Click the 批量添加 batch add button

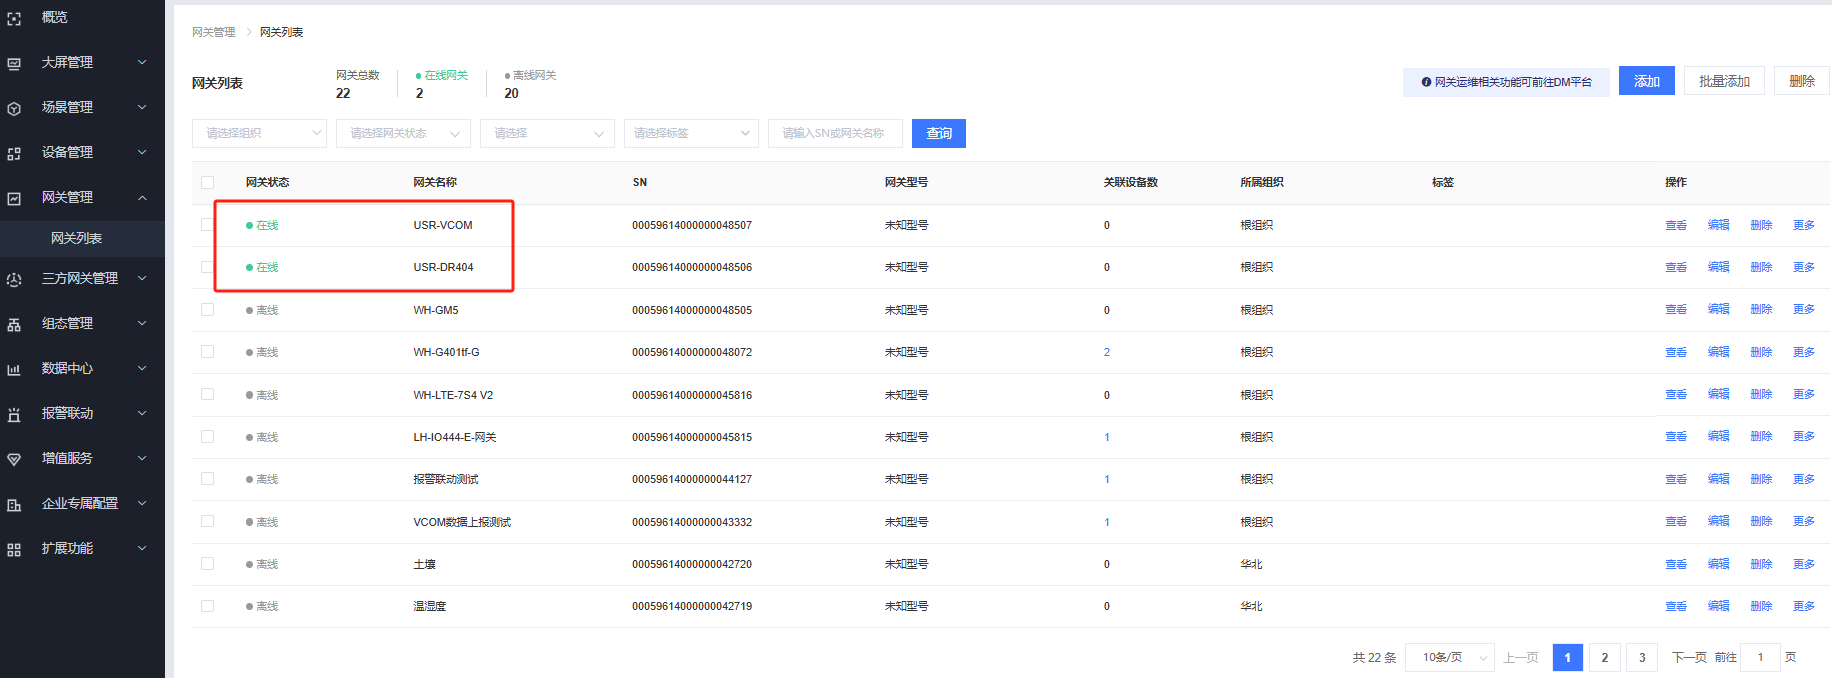click(1724, 81)
